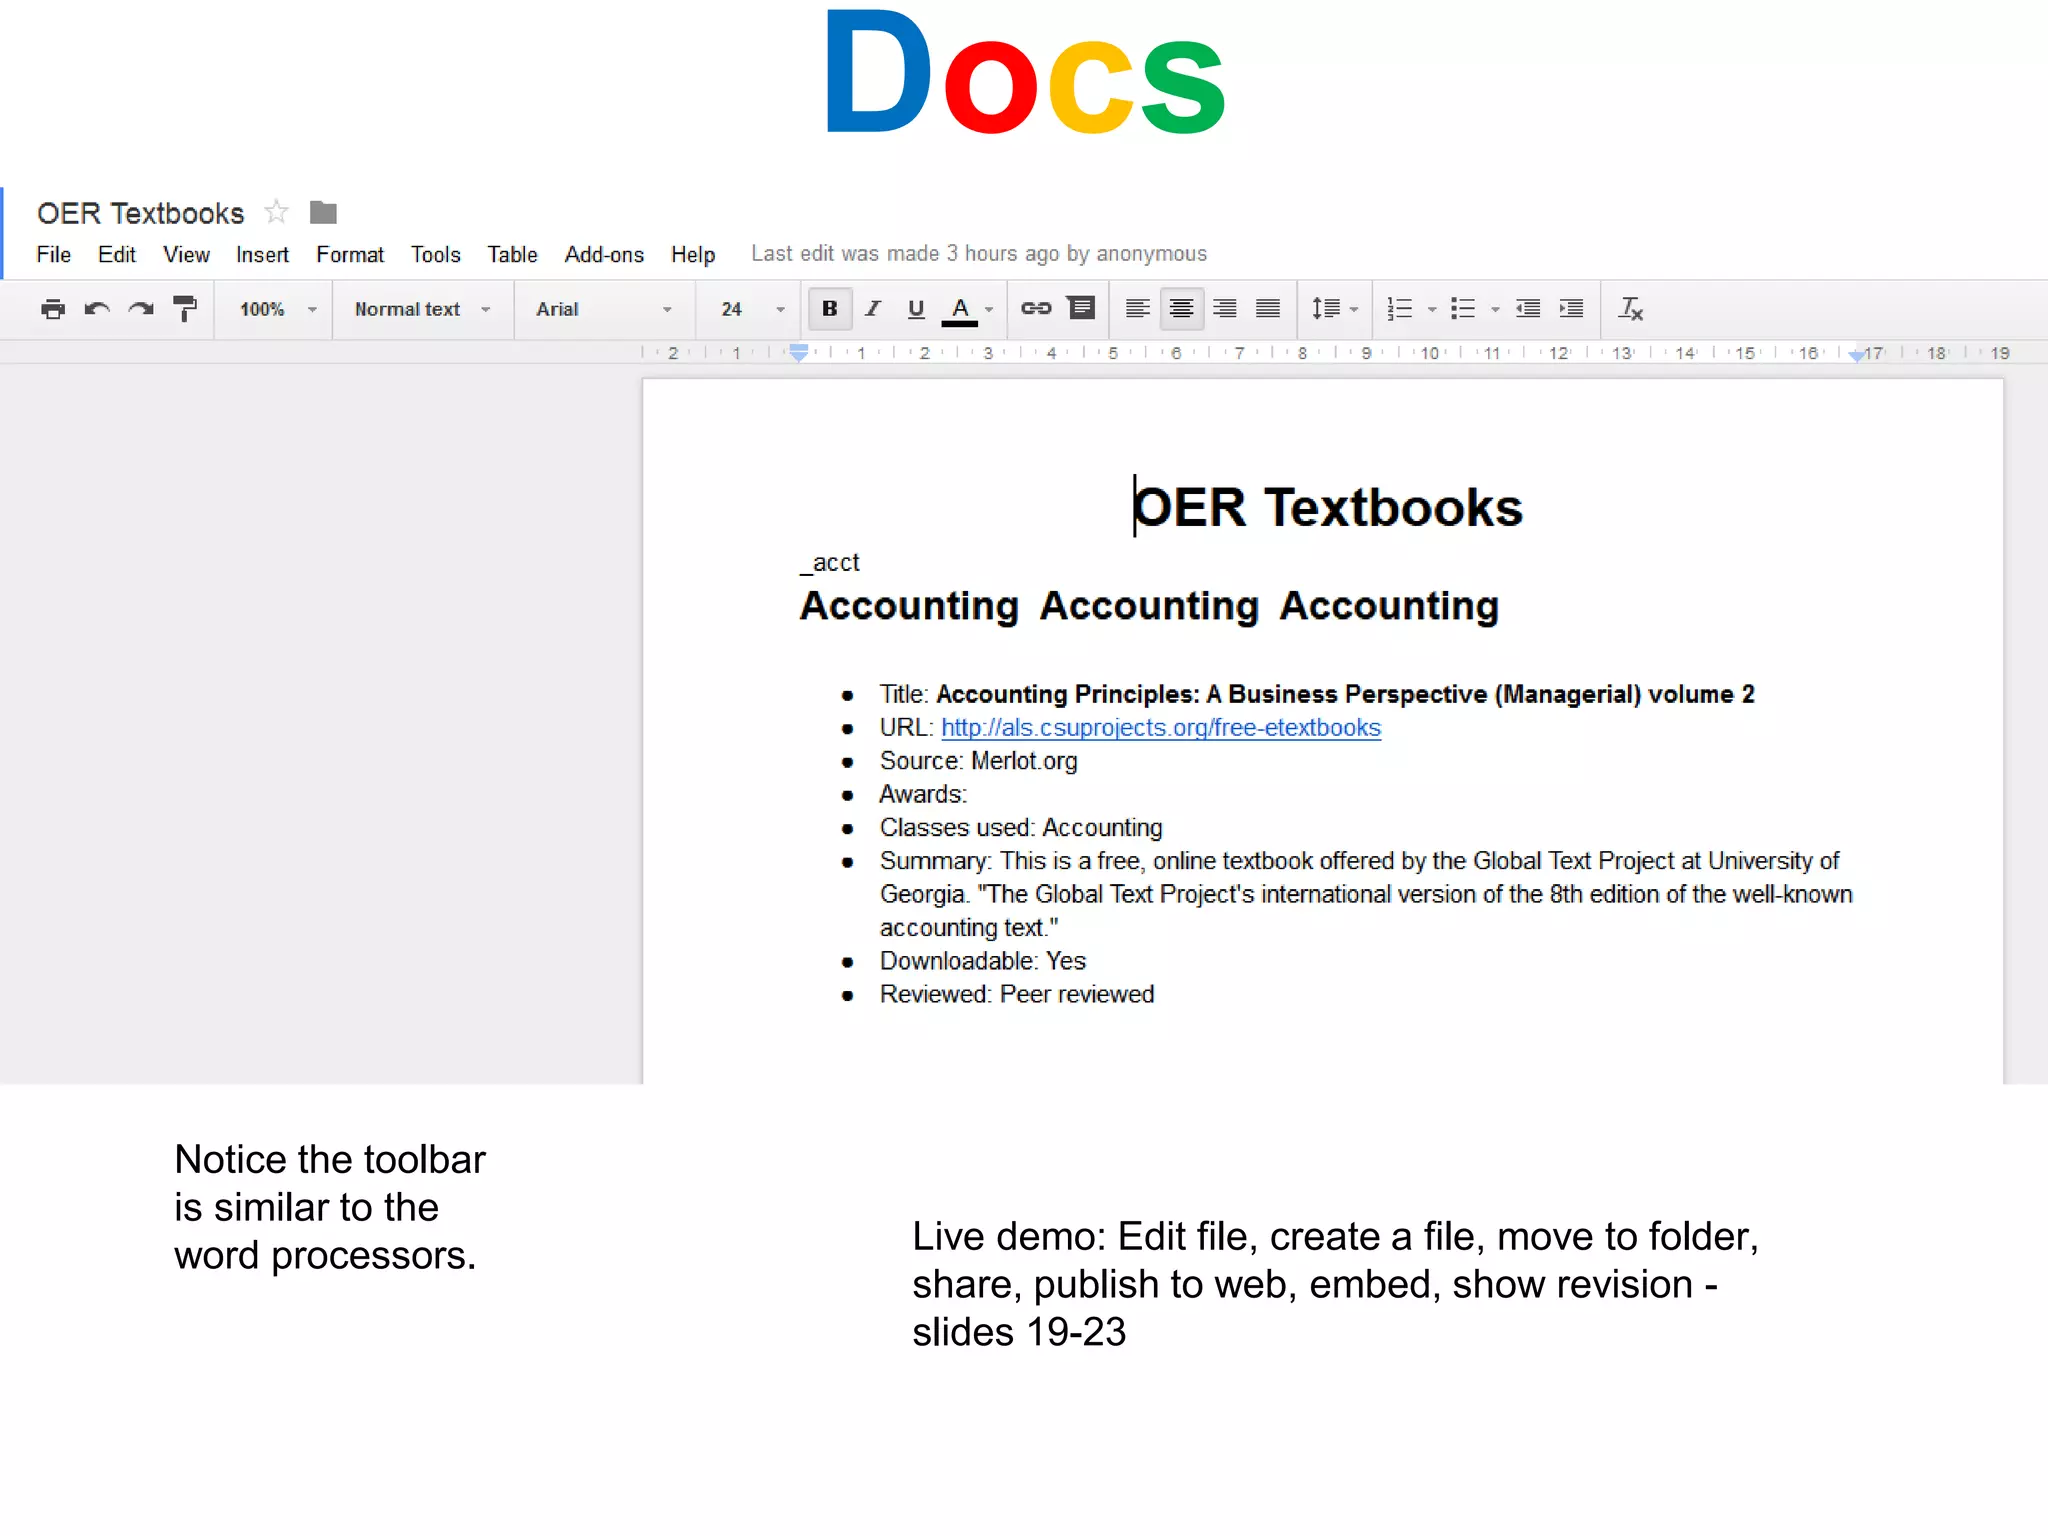Open the zoom 100% dropdown
This screenshot has height=1536, width=2048.
(277, 310)
